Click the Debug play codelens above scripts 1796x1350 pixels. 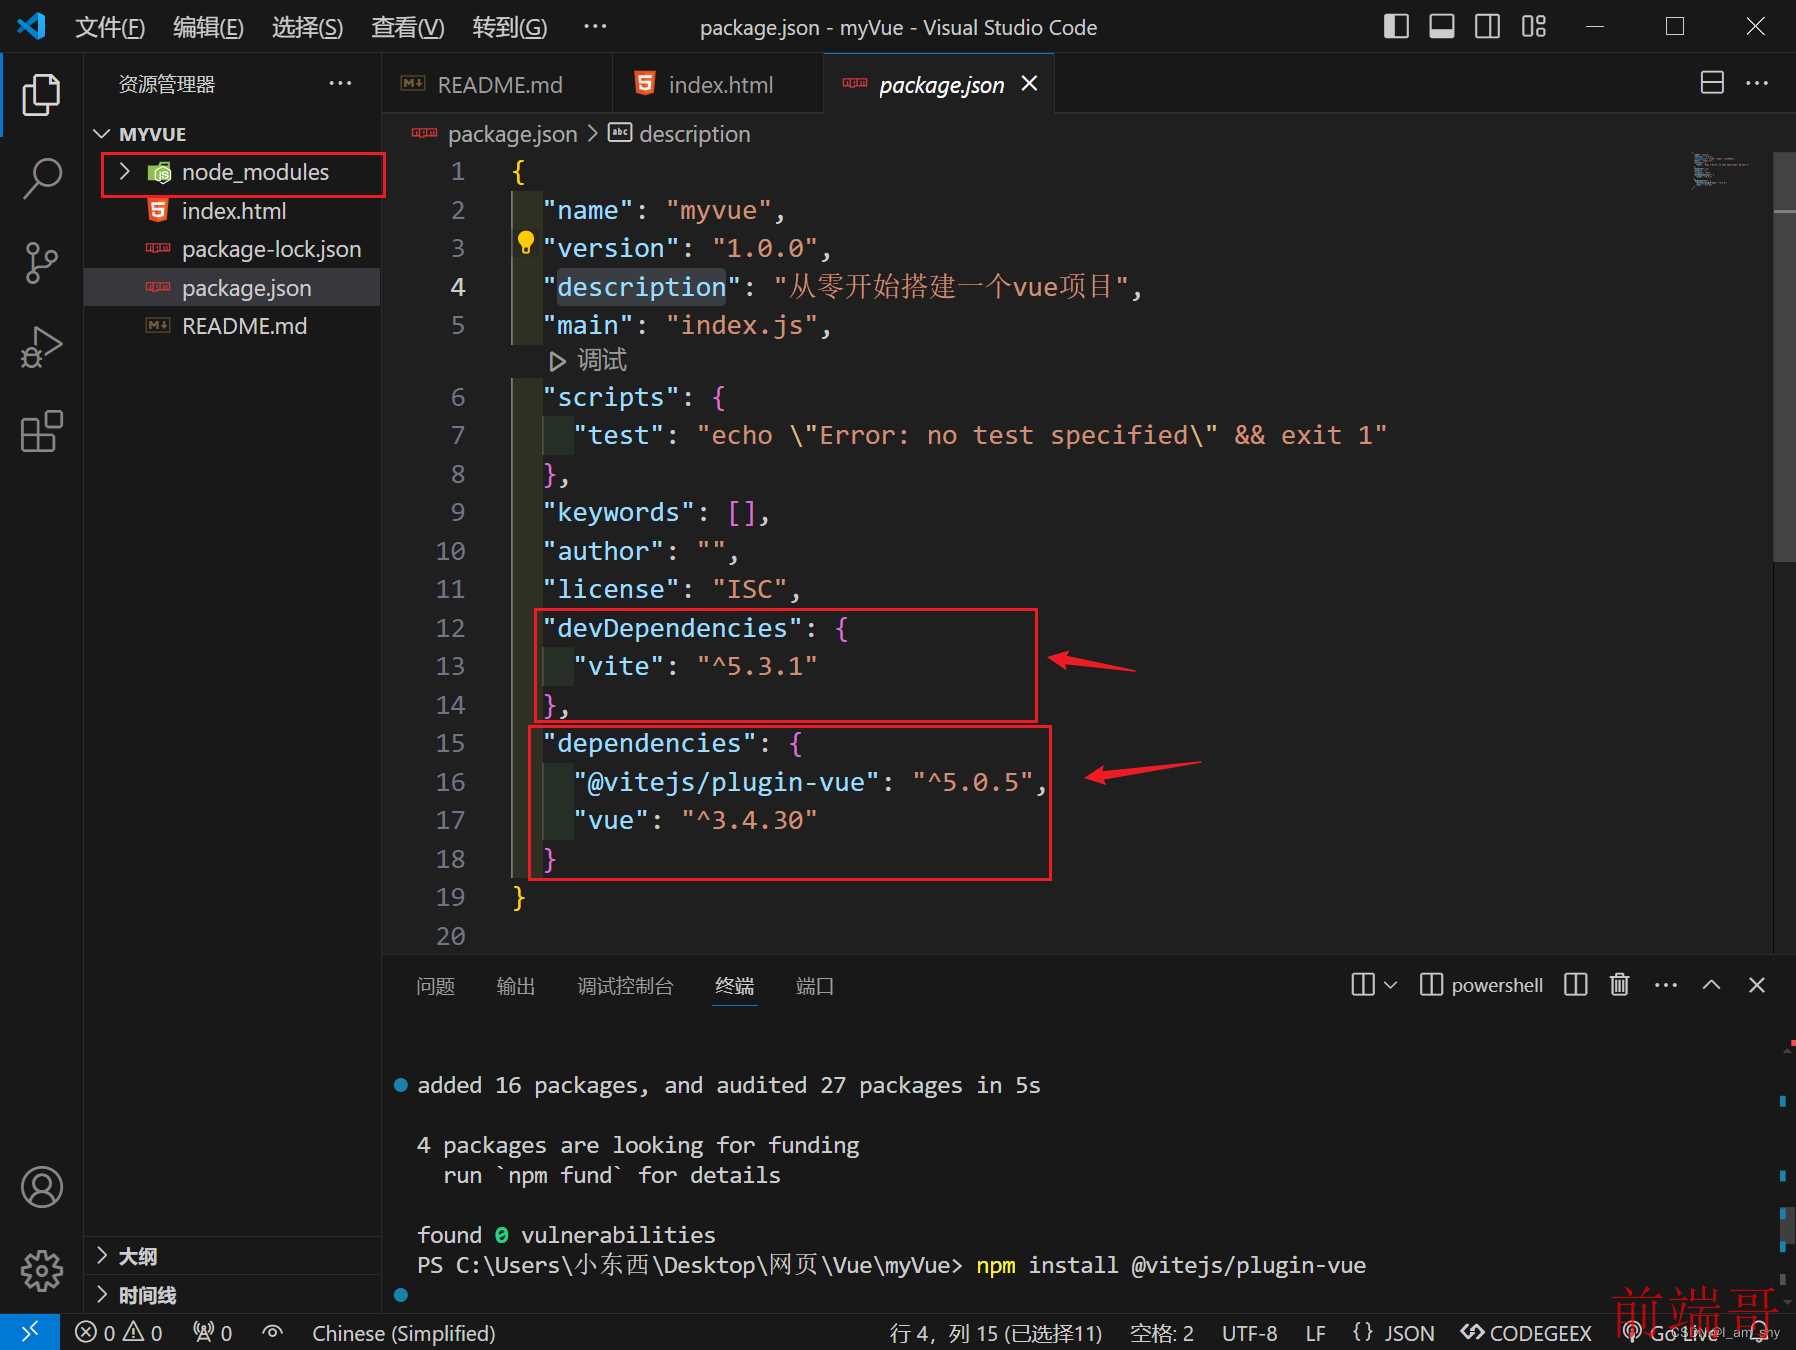pyautogui.click(x=588, y=360)
